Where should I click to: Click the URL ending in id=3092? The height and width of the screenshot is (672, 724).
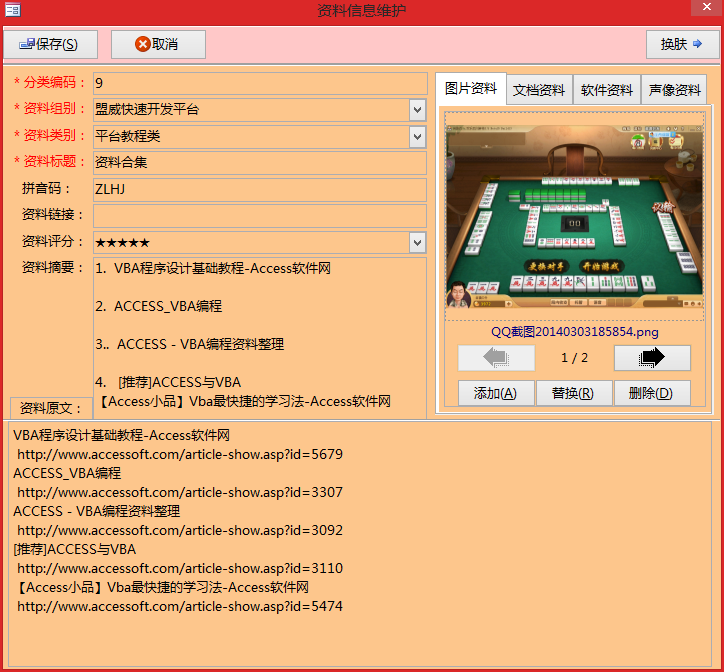(180, 530)
